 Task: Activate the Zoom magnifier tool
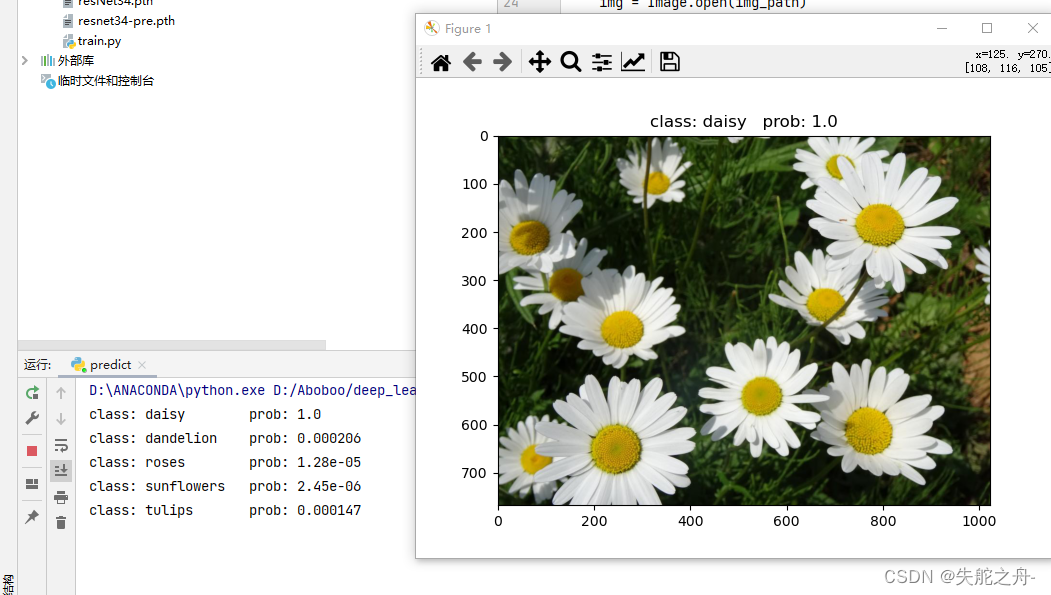570,62
